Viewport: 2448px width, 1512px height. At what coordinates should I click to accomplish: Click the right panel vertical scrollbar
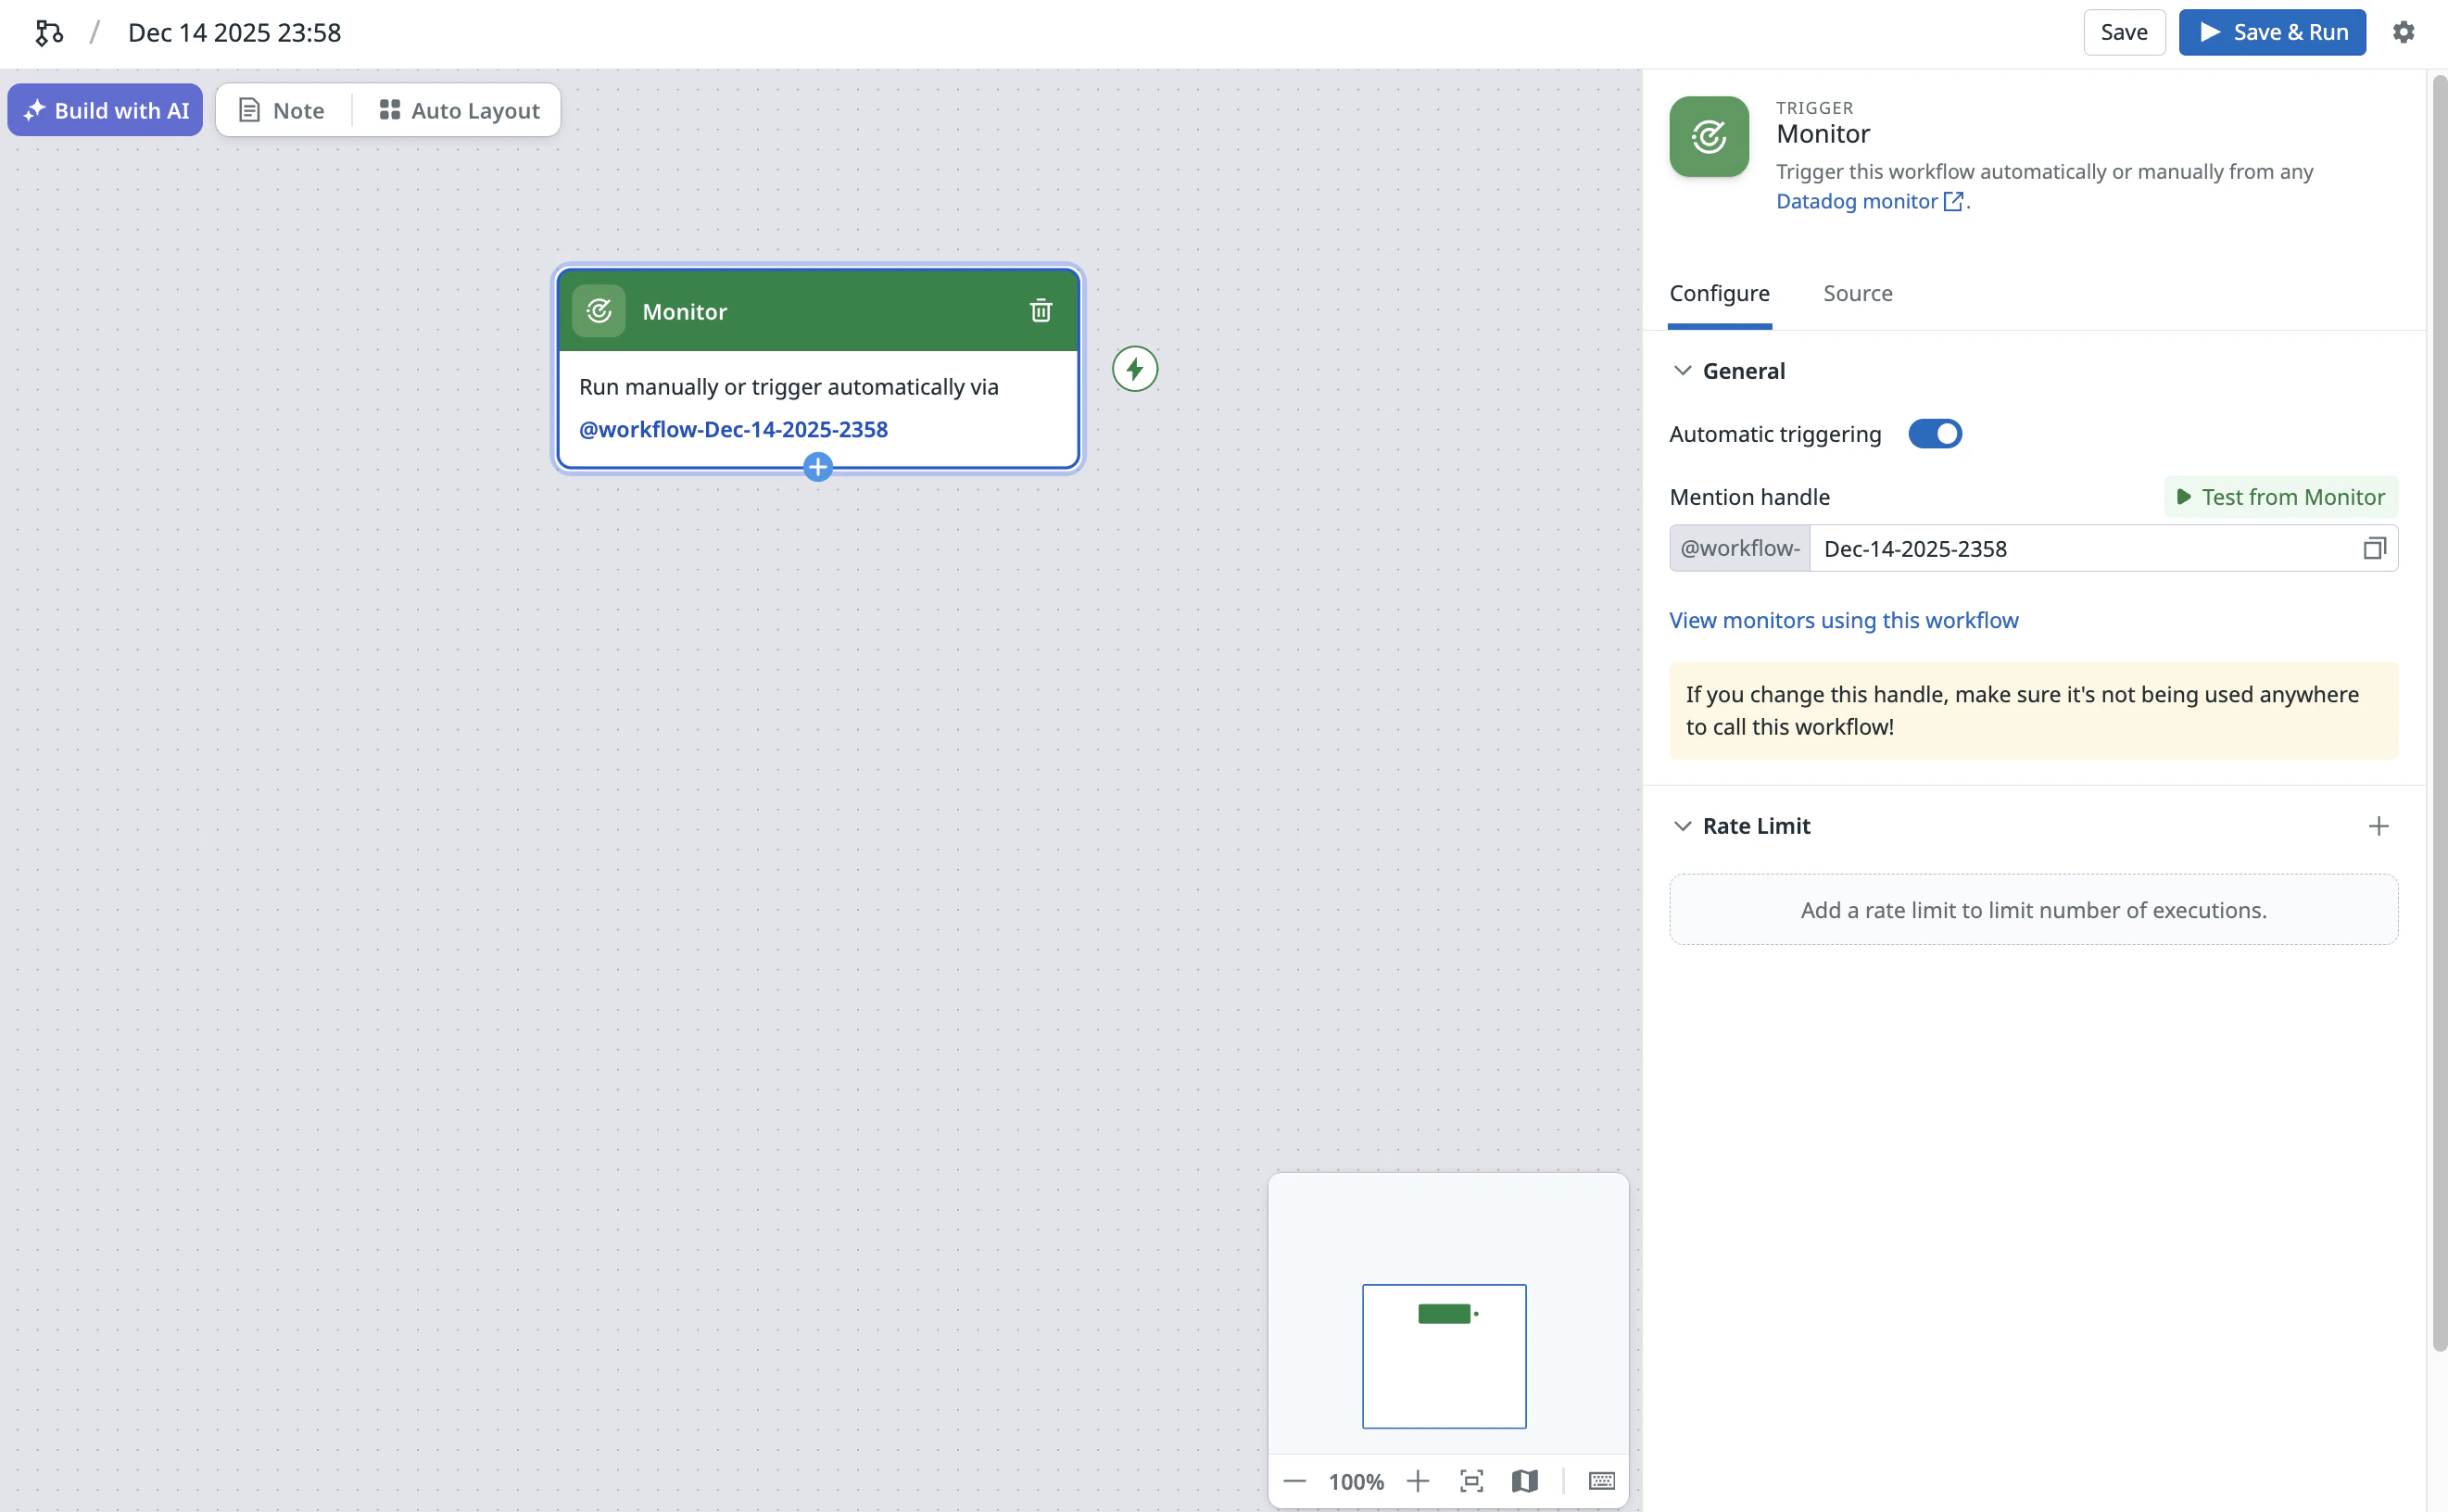(2439, 715)
